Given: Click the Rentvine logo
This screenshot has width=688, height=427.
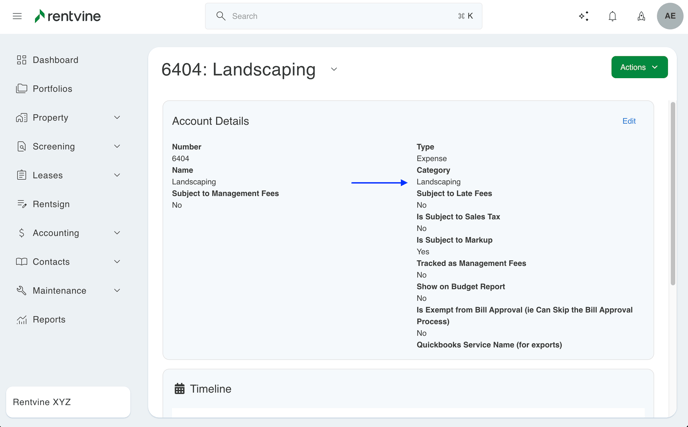Looking at the screenshot, I should 67,16.
